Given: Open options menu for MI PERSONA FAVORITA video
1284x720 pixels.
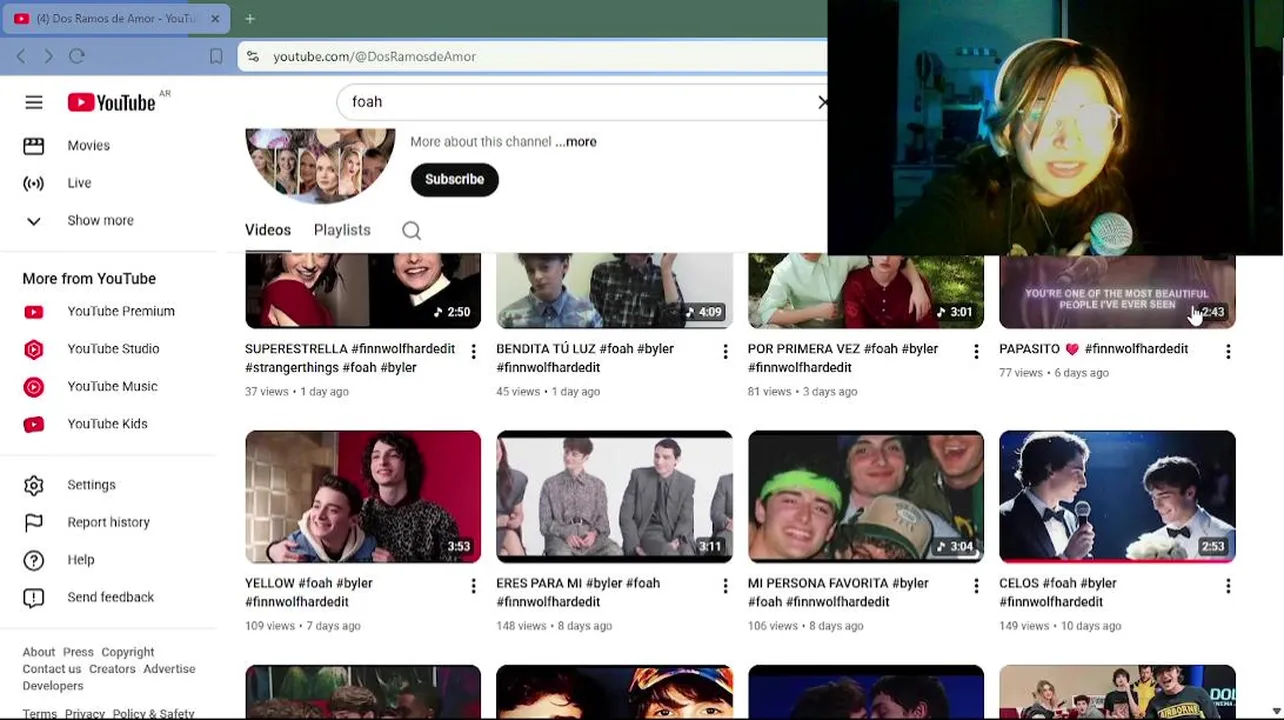Looking at the screenshot, I should point(976,586).
